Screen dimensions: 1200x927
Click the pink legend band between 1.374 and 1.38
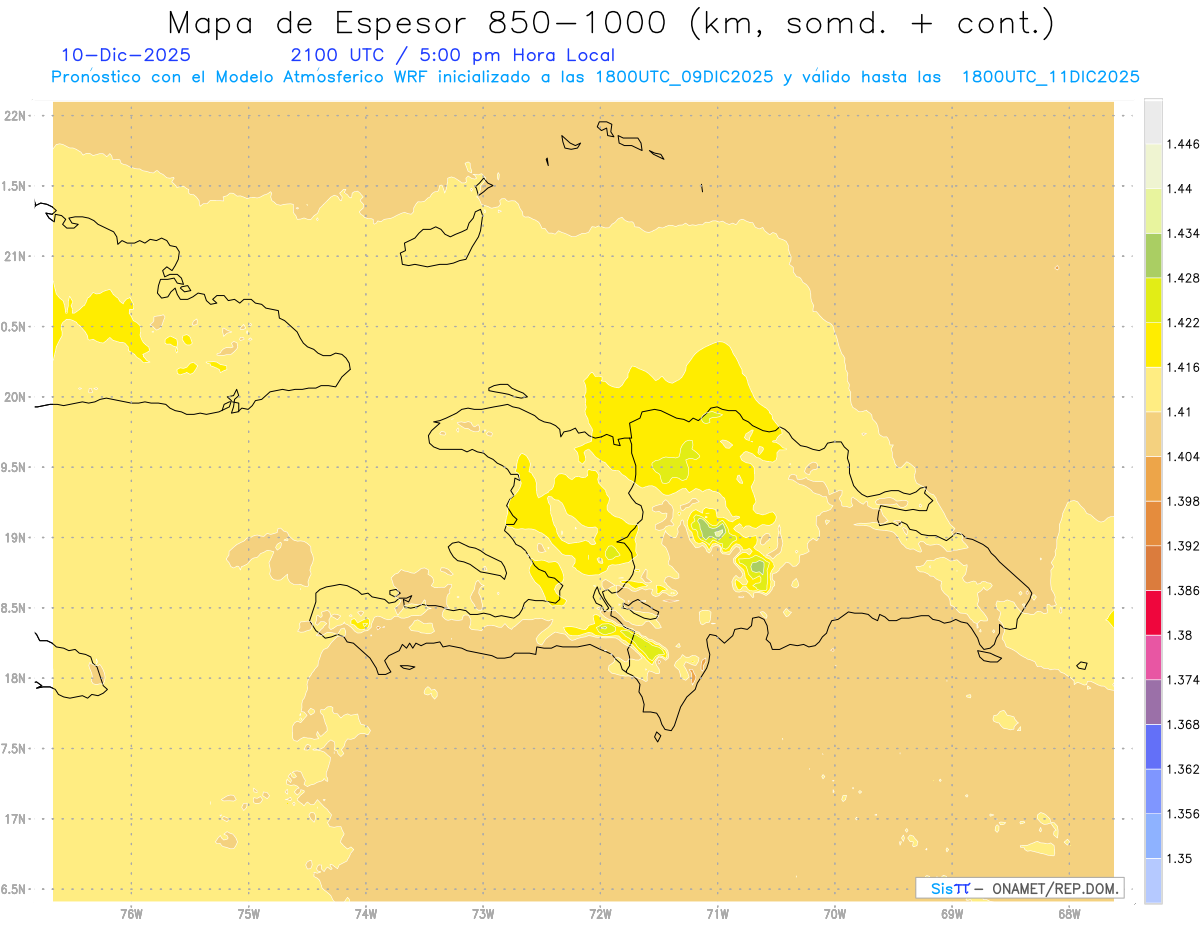pos(1153,657)
